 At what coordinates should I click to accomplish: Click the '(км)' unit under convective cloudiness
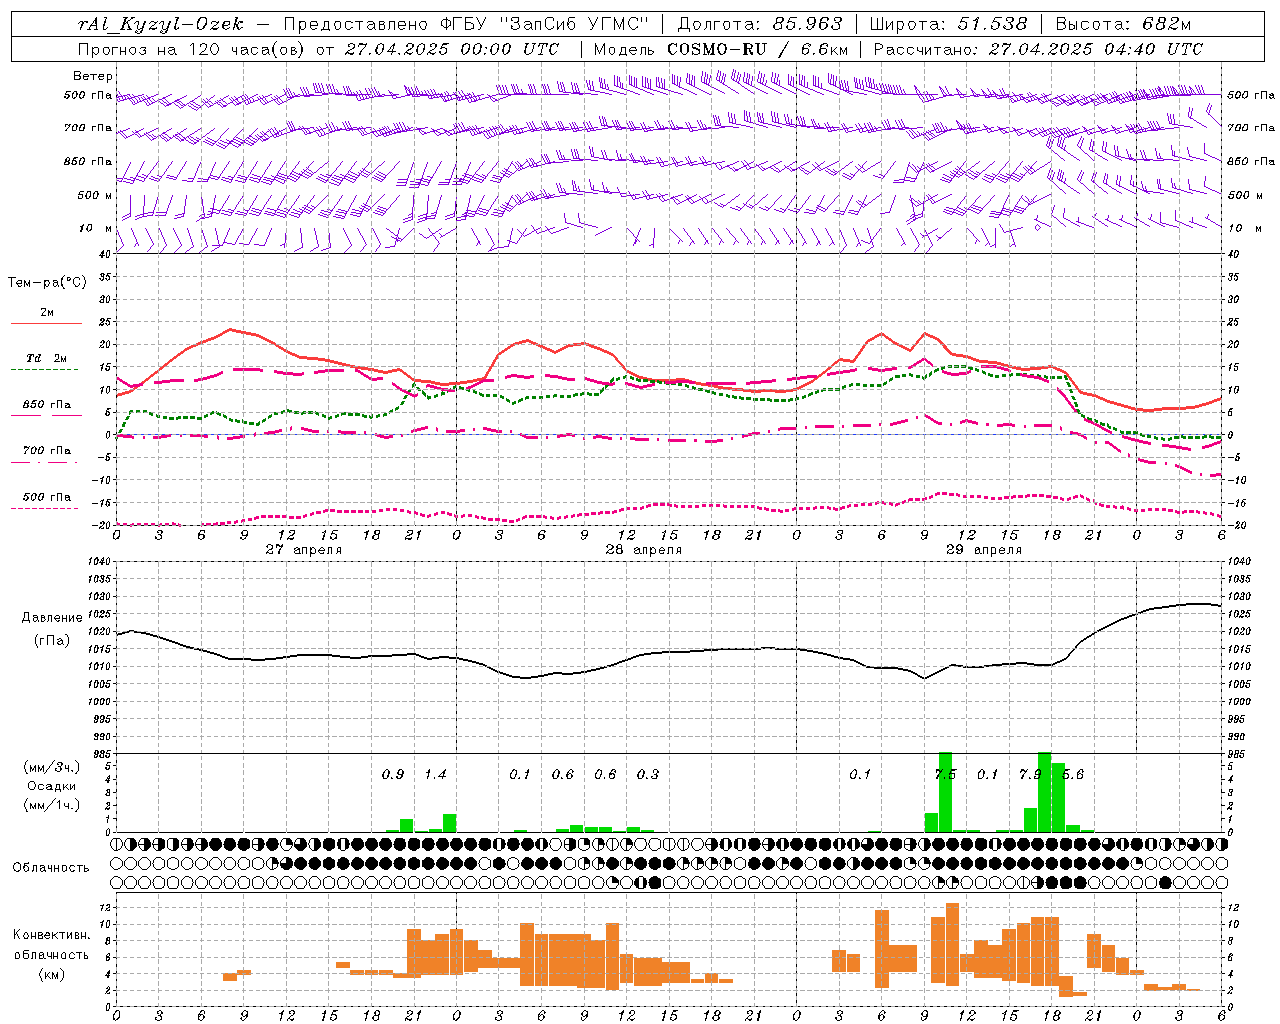click(51, 974)
